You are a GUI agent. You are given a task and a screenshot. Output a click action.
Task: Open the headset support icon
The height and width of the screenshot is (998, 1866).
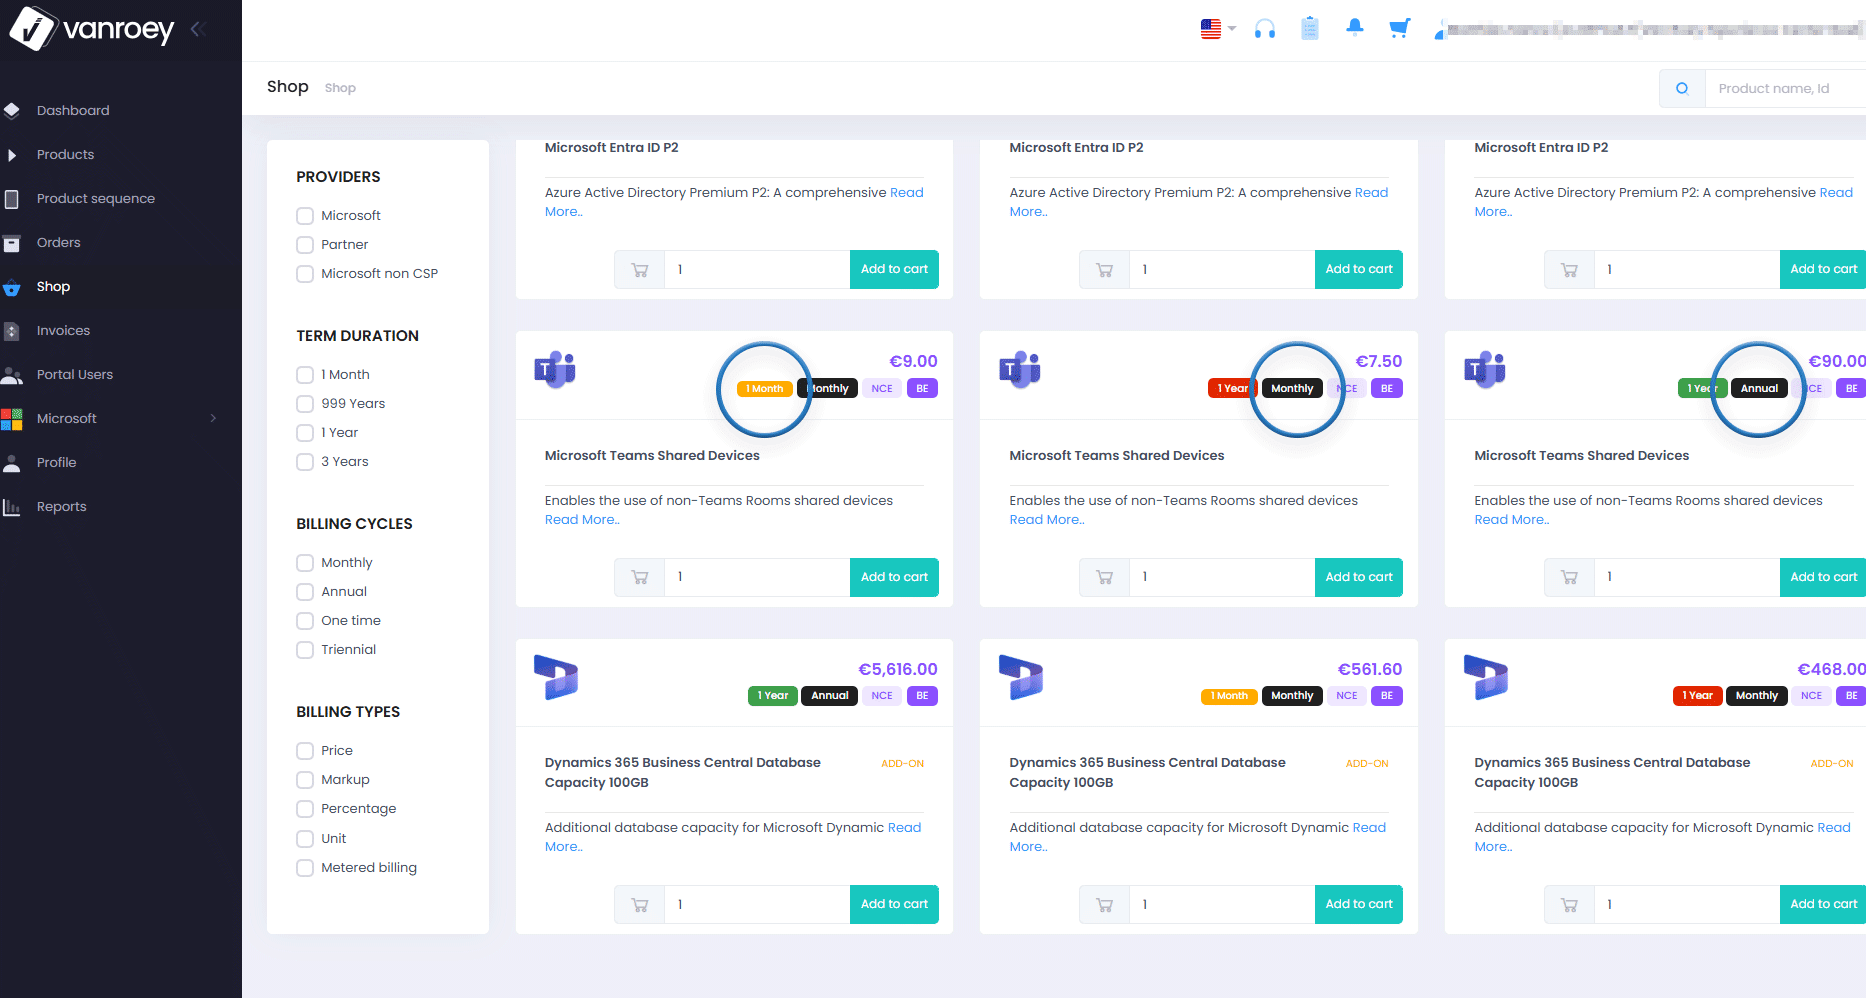pyautogui.click(x=1265, y=29)
